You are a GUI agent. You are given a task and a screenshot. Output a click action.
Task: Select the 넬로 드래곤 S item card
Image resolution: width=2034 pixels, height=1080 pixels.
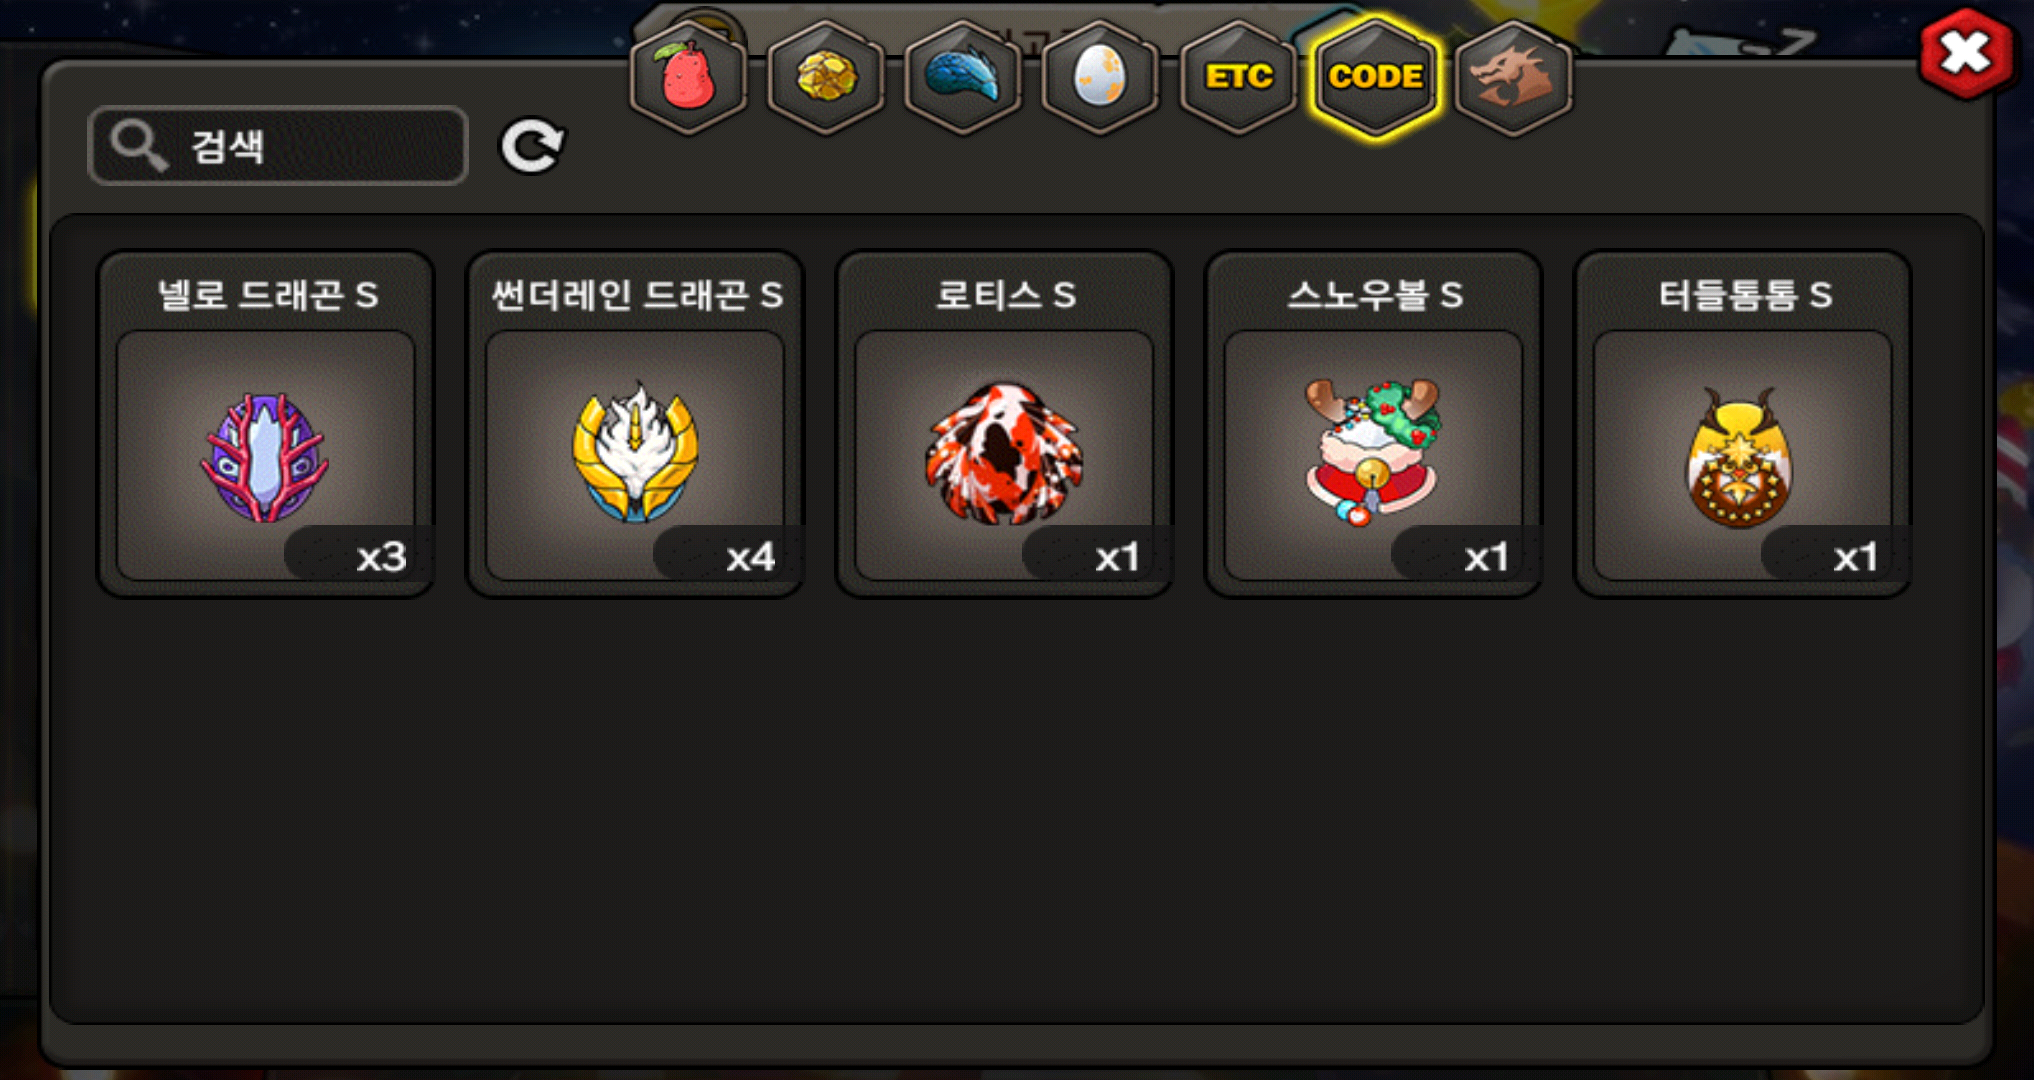point(266,424)
